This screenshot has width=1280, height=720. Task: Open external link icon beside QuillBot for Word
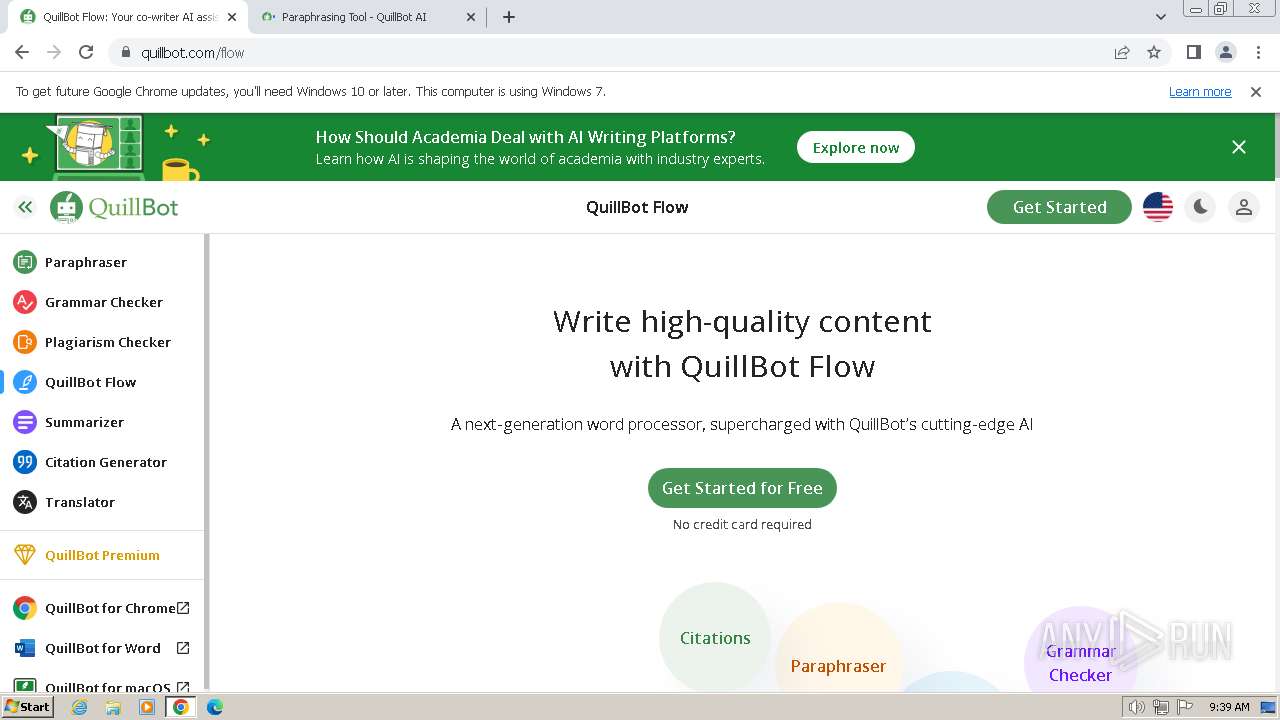coord(183,648)
